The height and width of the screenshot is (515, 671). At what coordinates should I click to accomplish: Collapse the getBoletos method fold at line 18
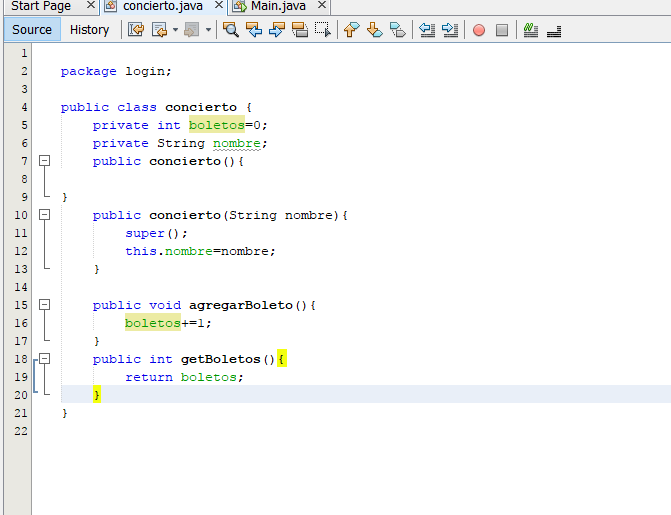pyautogui.click(x=45, y=358)
